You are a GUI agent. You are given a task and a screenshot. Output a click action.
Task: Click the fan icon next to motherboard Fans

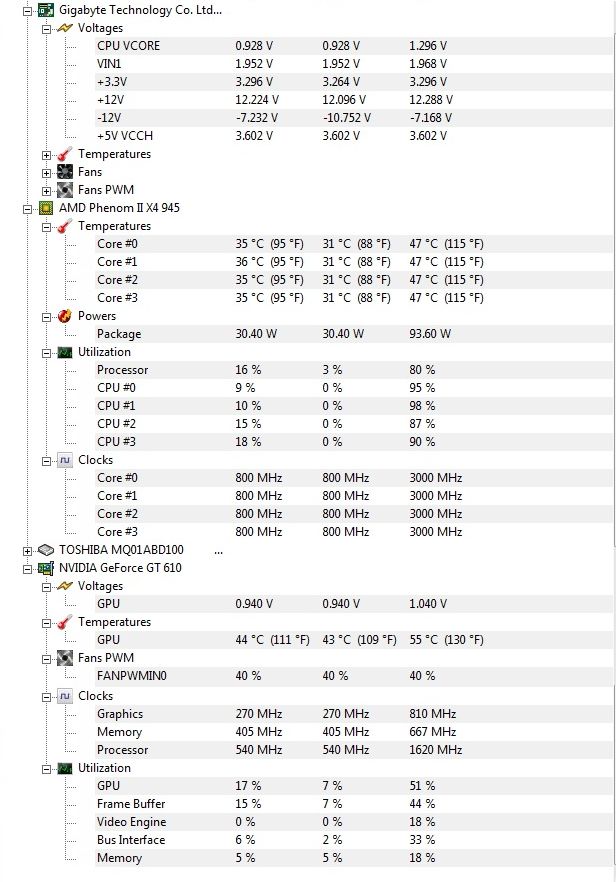coord(65,172)
